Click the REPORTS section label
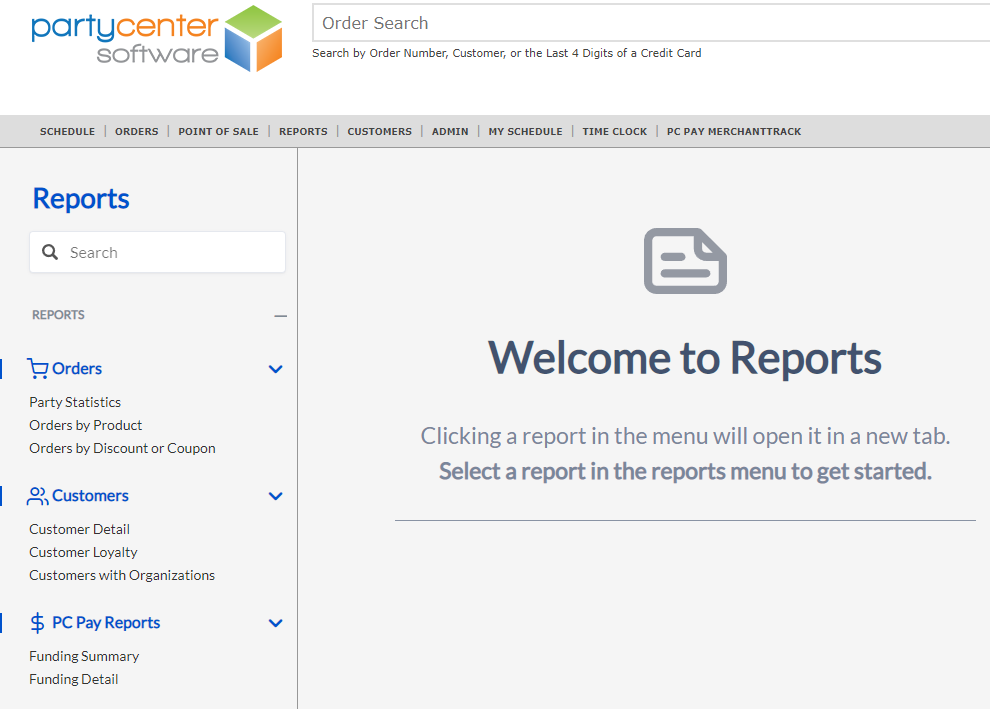The image size is (990, 709). pyautogui.click(x=58, y=315)
